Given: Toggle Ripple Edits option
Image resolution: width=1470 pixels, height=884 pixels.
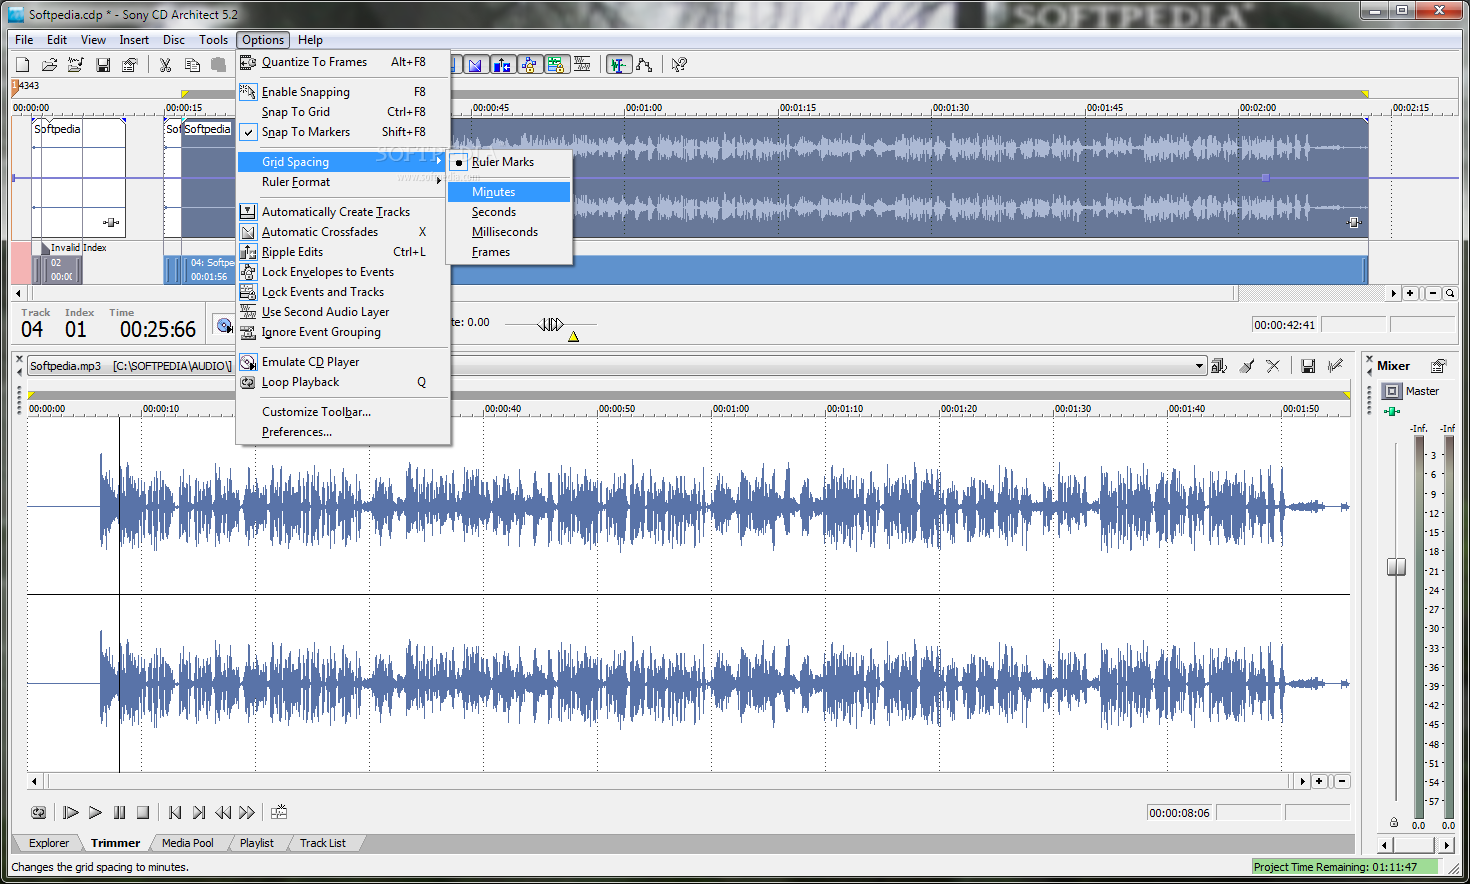Looking at the screenshot, I should click(343, 252).
